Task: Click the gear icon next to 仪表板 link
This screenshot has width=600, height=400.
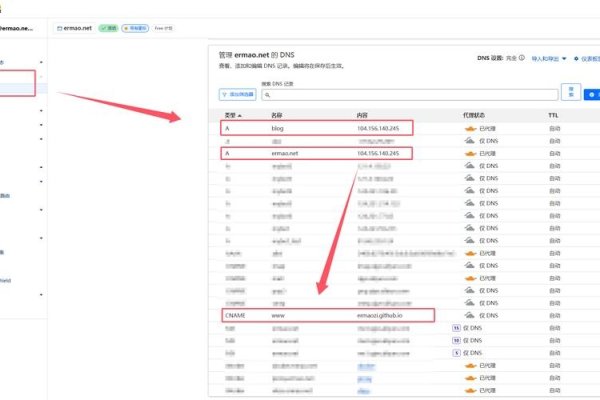Action: click(576, 59)
